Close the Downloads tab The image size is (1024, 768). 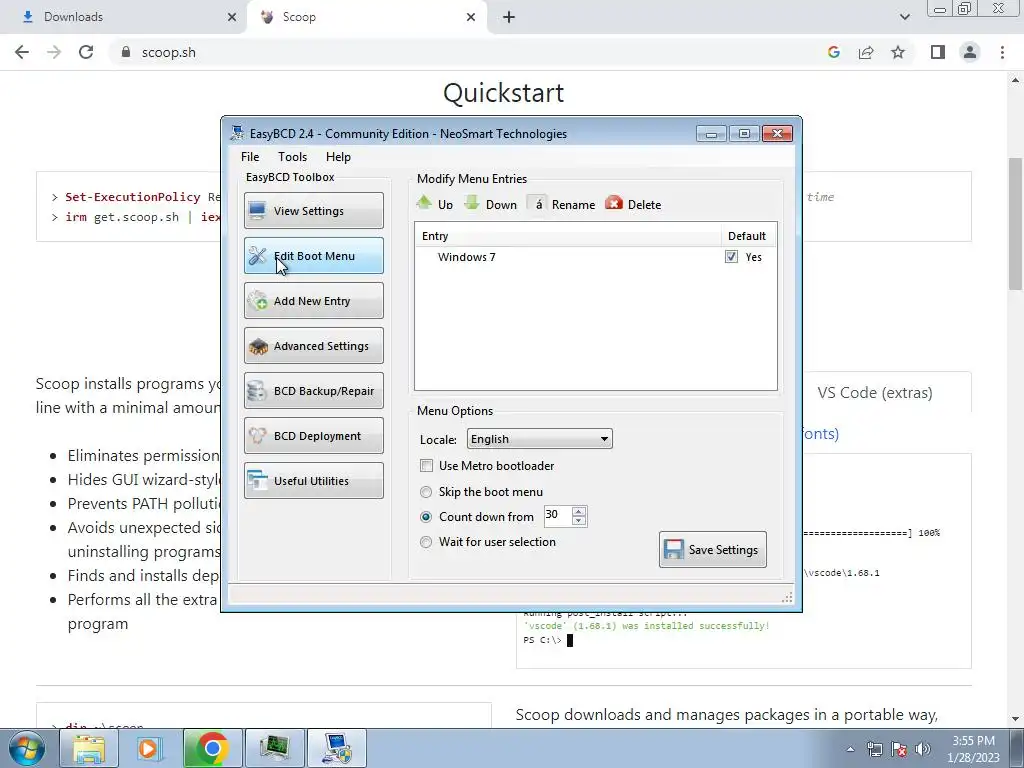pos(231,17)
